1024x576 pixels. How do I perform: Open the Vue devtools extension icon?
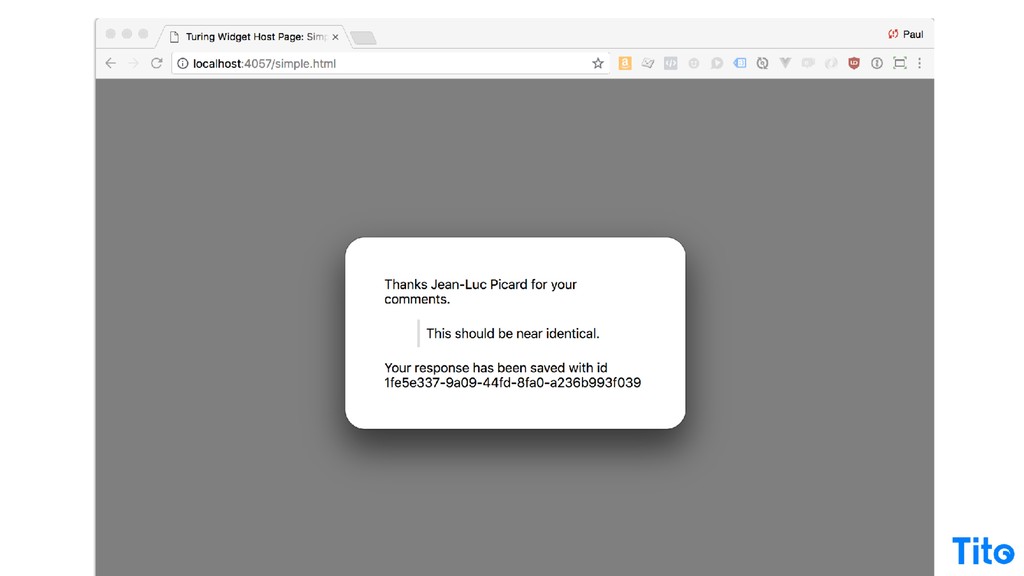pyautogui.click(x=785, y=63)
